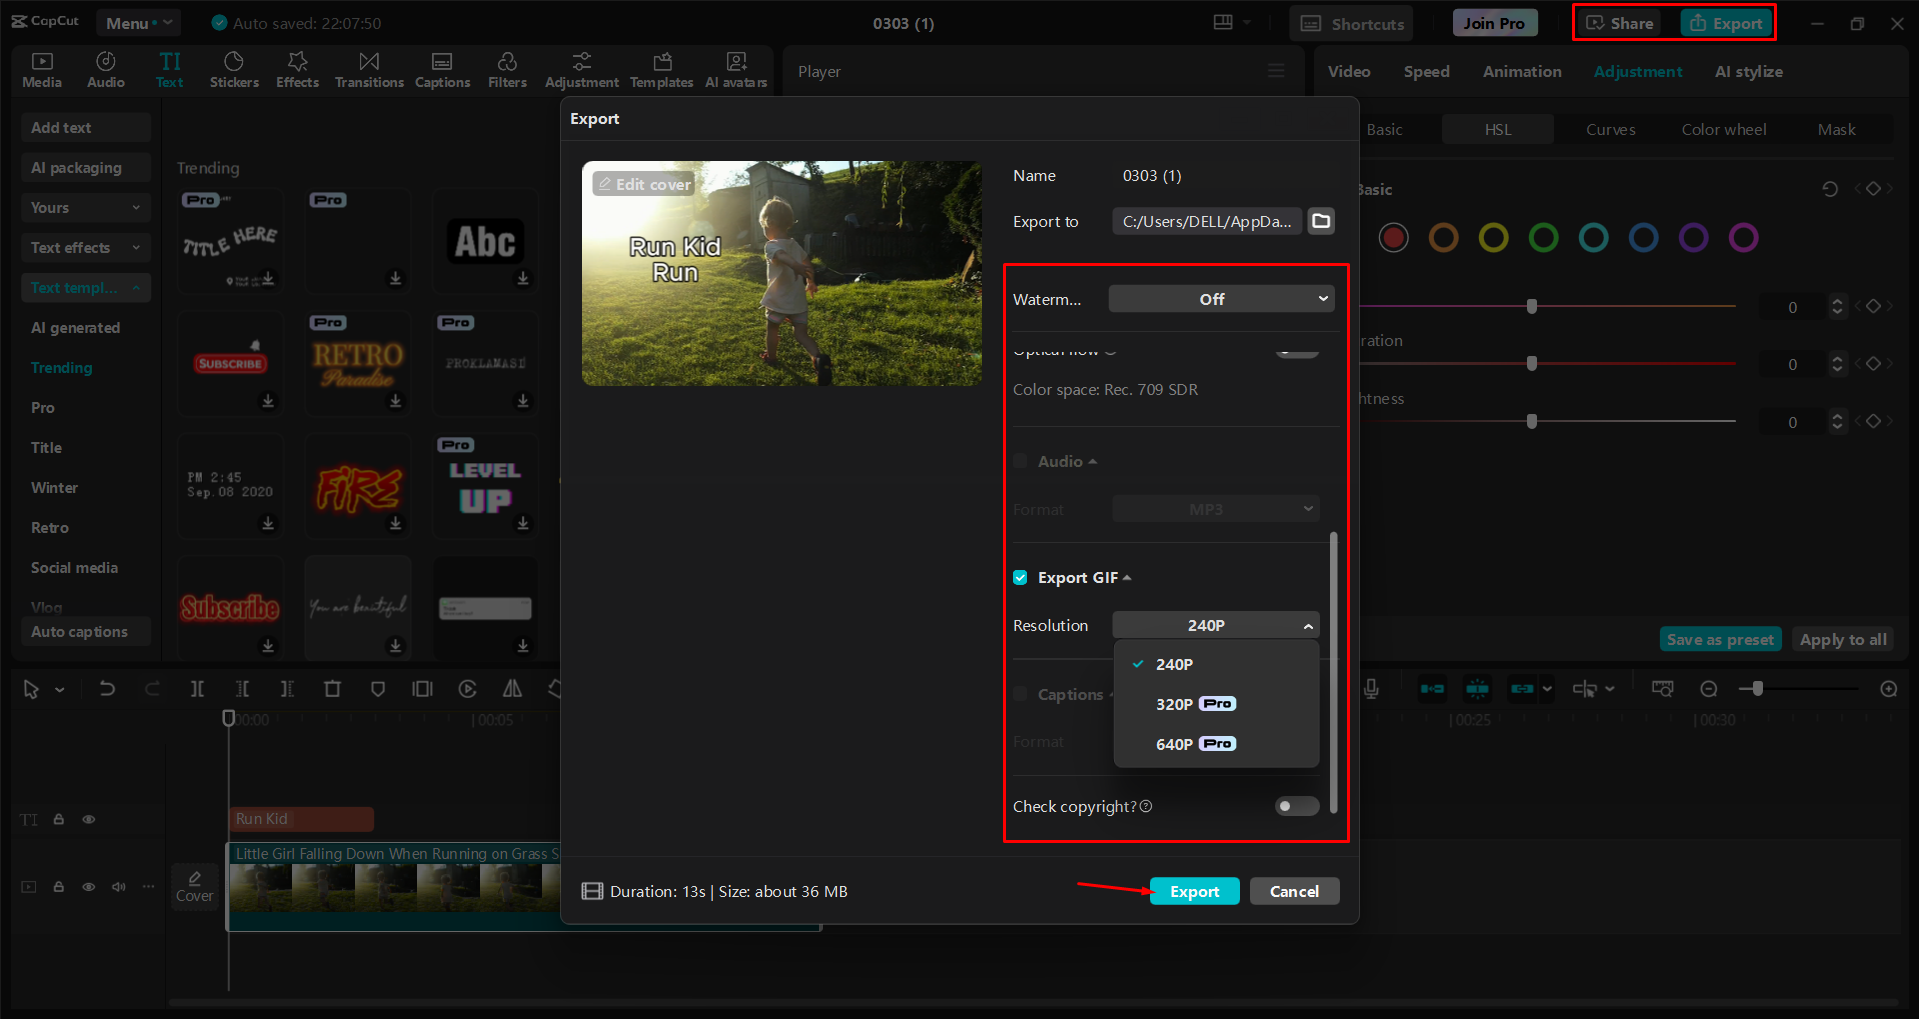
Task: Select the Stickers panel icon
Action: [234, 69]
